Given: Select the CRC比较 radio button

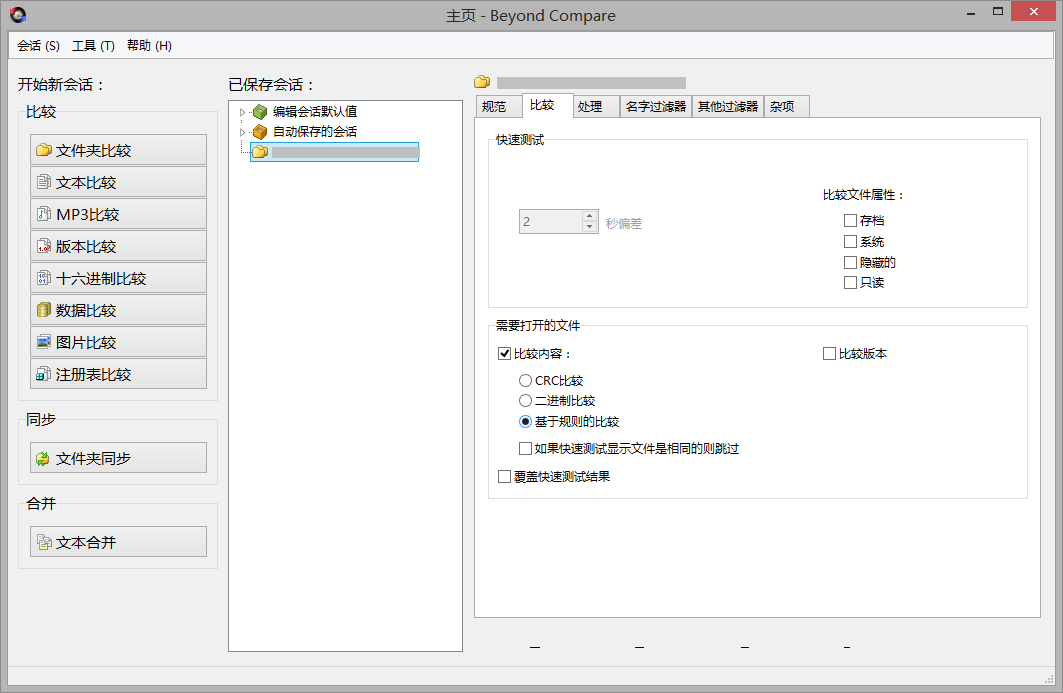Looking at the screenshot, I should tap(525, 381).
